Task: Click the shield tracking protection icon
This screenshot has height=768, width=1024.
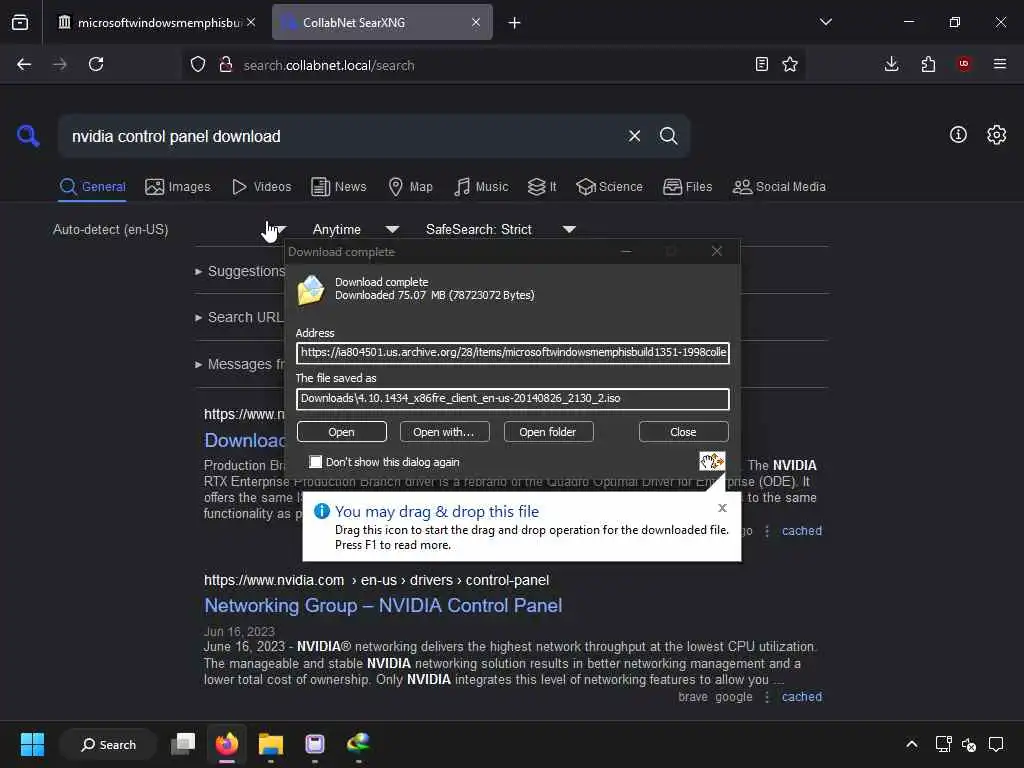Action: [x=198, y=65]
